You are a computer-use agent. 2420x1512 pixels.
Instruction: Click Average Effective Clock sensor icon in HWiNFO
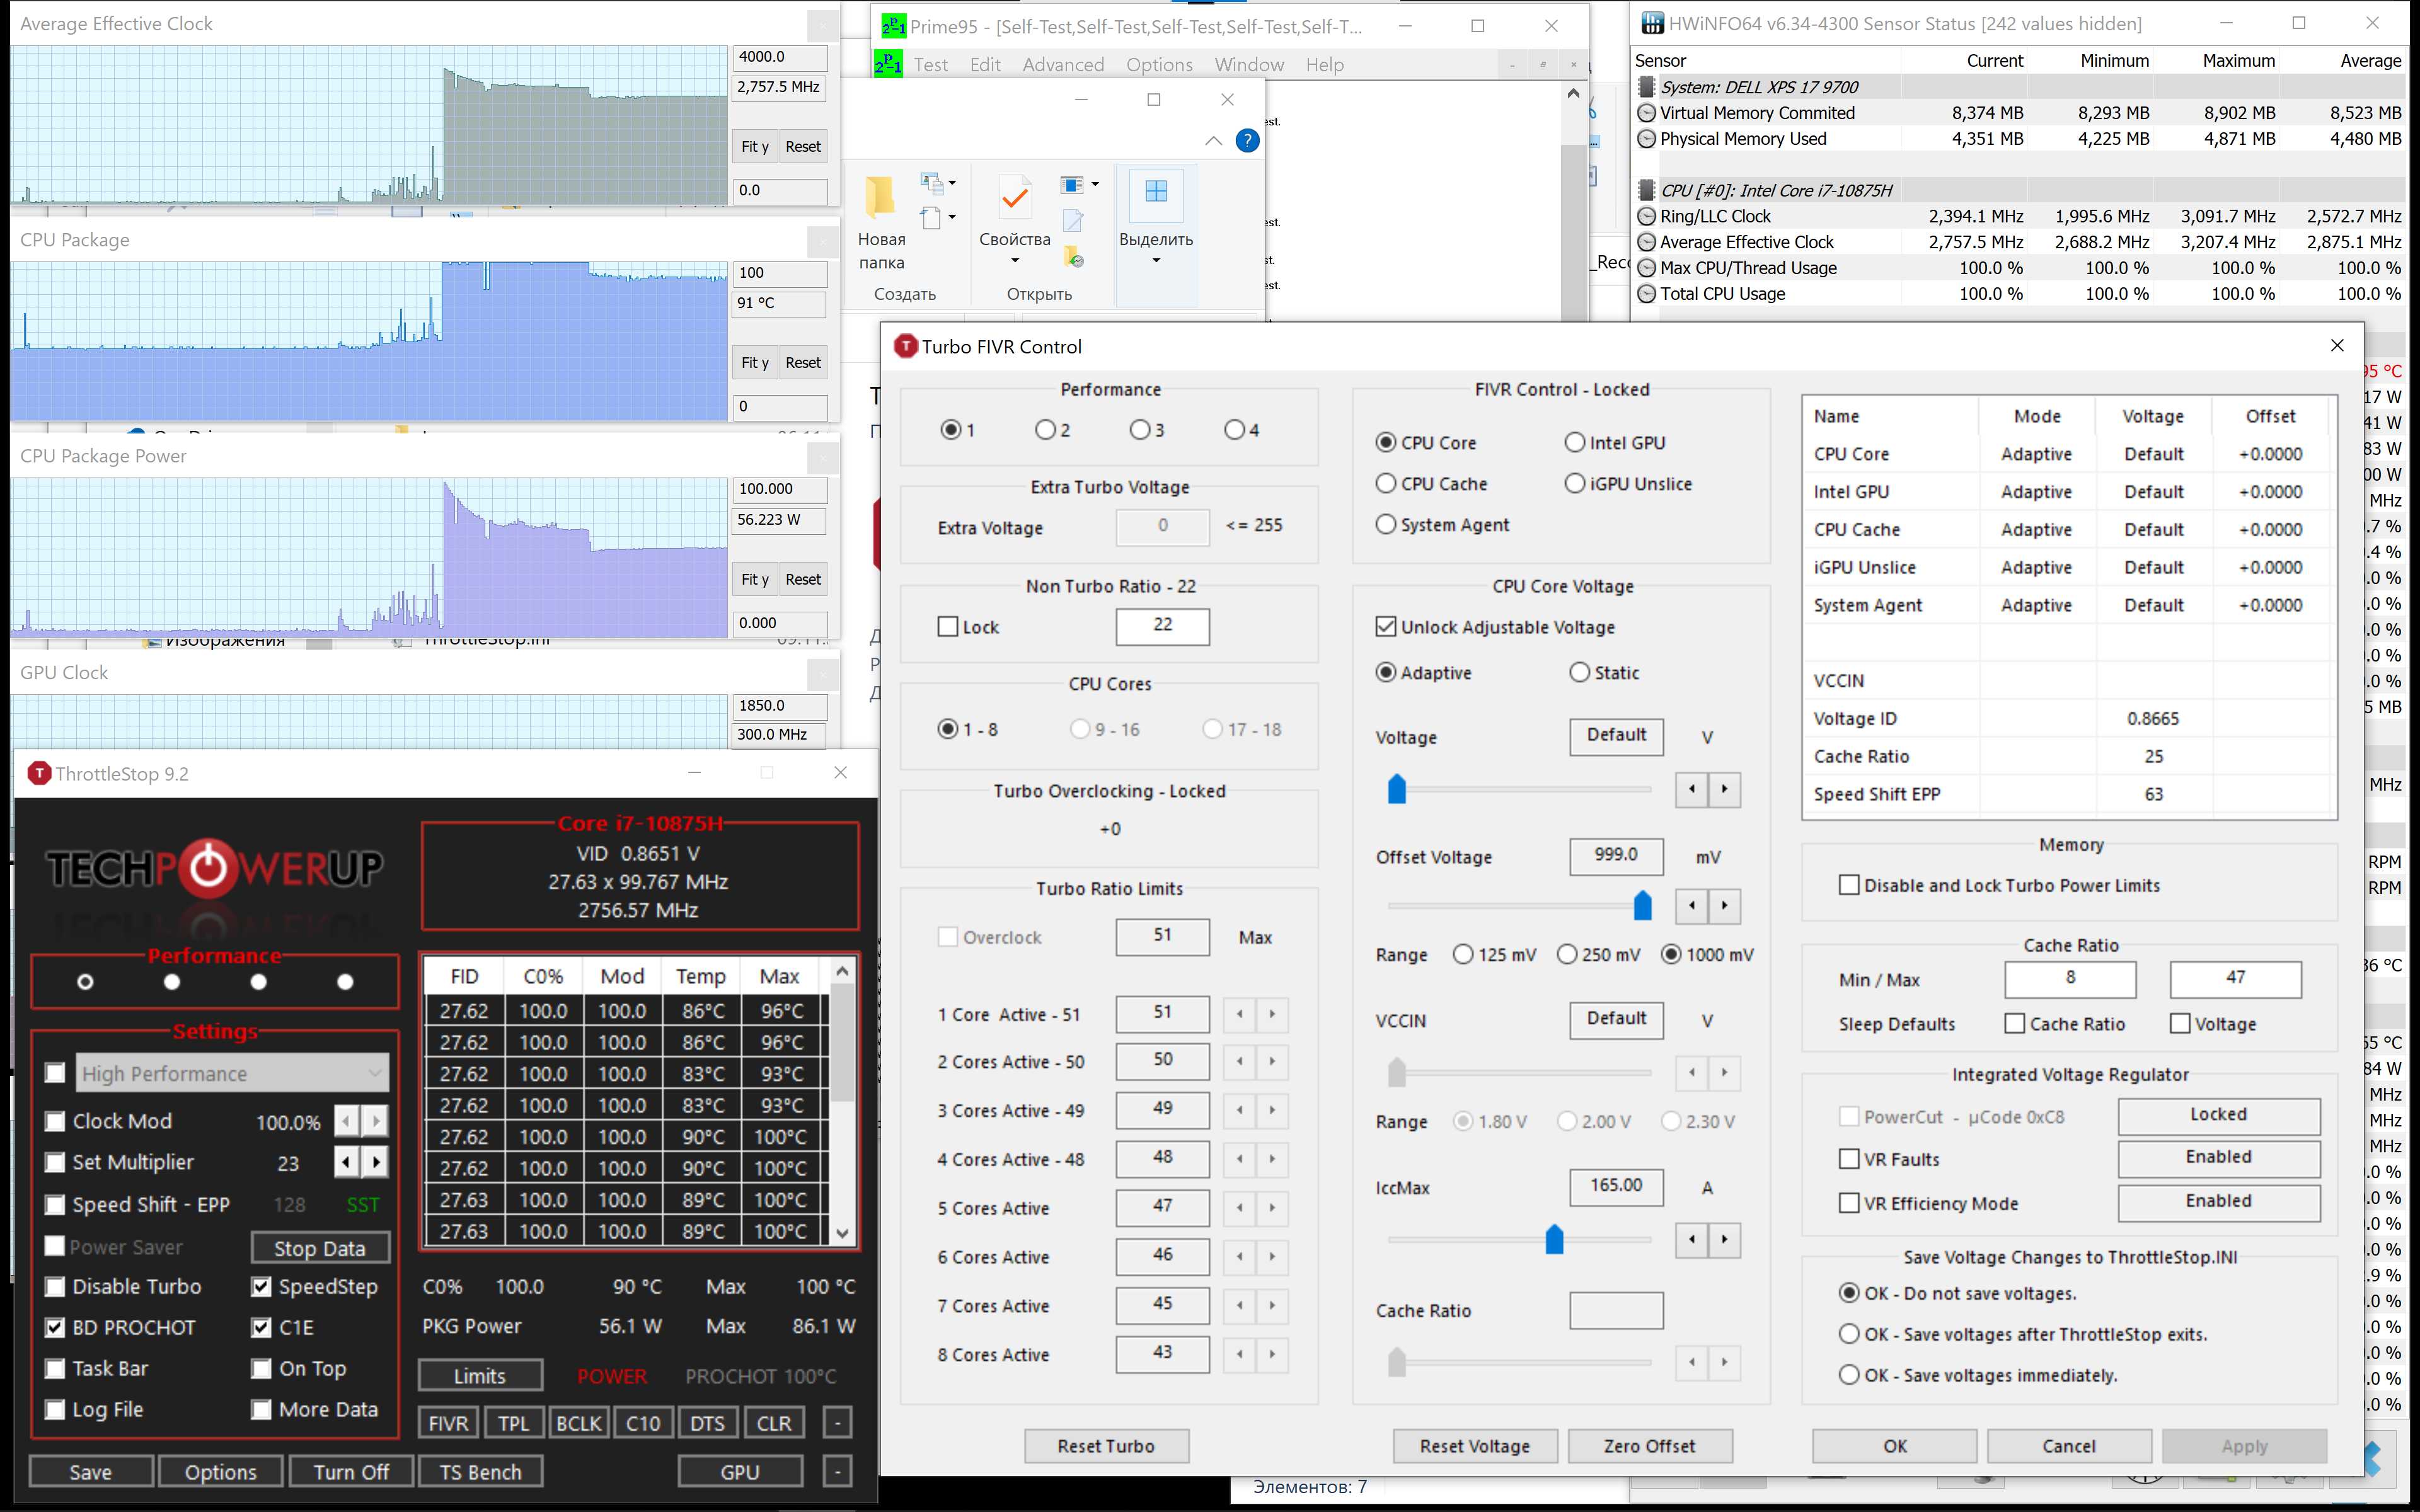1646,242
